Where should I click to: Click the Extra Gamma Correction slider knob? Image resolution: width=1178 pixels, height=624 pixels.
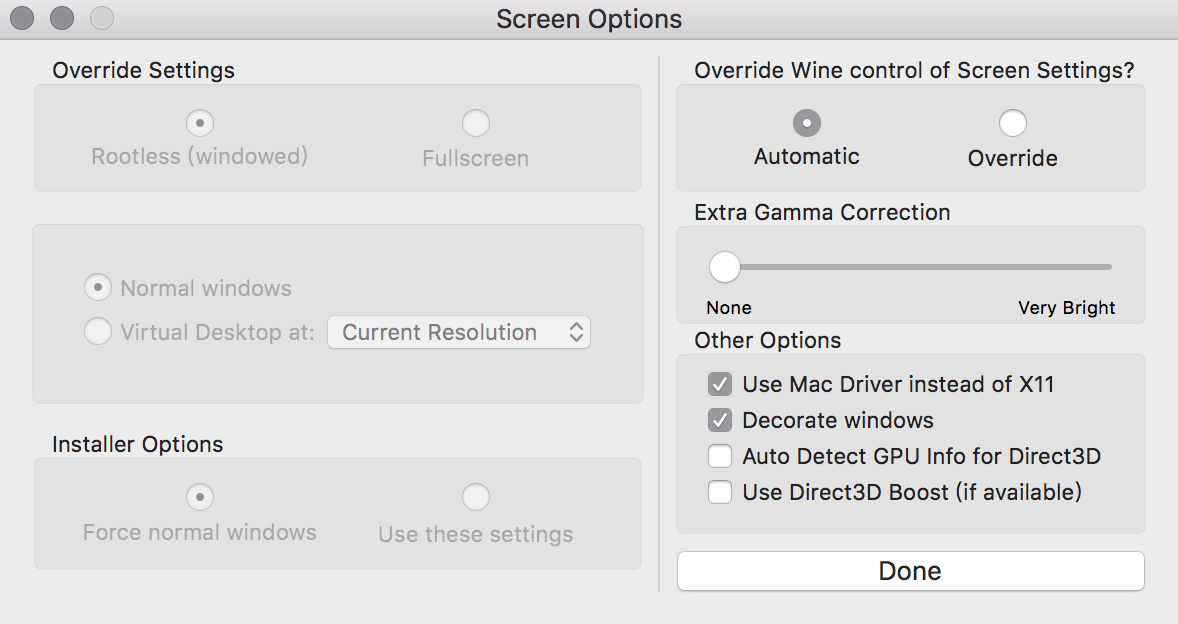724,267
